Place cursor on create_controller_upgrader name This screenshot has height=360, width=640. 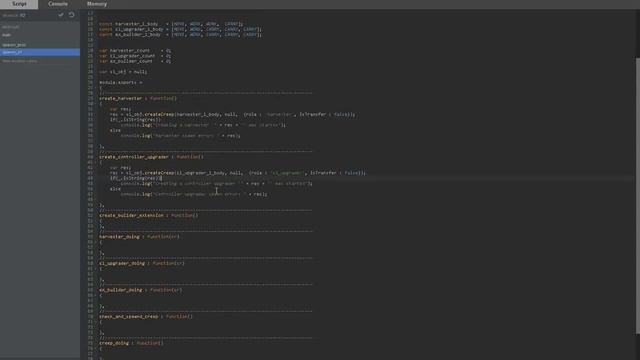point(134,157)
